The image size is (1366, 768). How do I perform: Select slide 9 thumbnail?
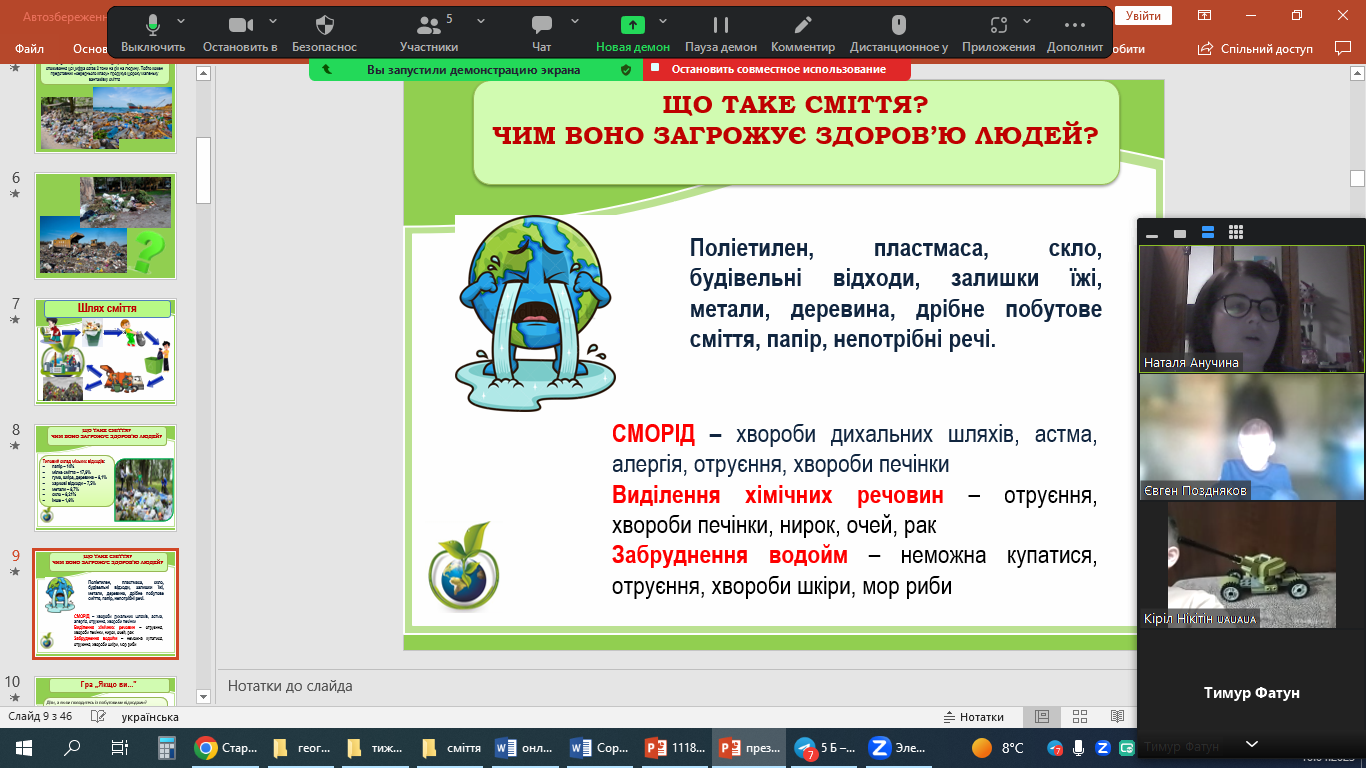[x=105, y=603]
